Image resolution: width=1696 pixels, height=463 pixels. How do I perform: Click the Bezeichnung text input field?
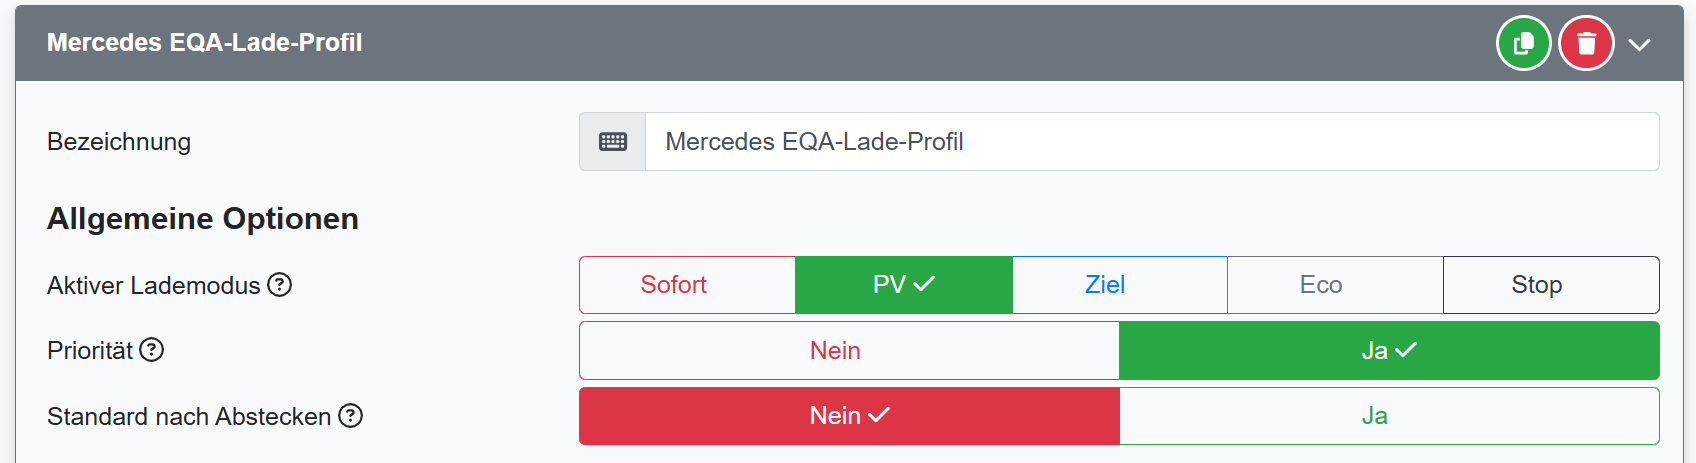coord(1150,142)
